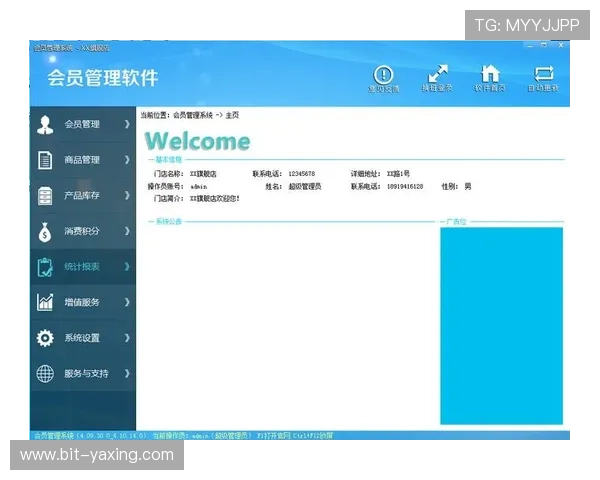Click the gender value 男
Image resolution: width=600 pixels, height=480 pixels.
point(468,186)
